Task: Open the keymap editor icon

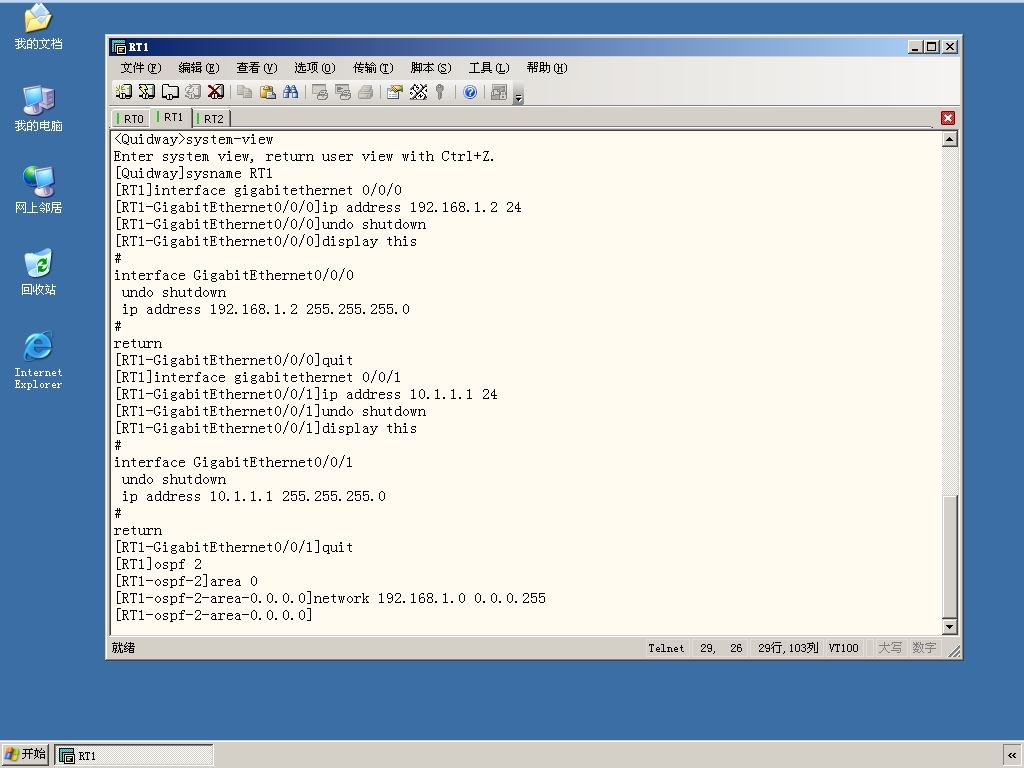Action: click(x=418, y=92)
